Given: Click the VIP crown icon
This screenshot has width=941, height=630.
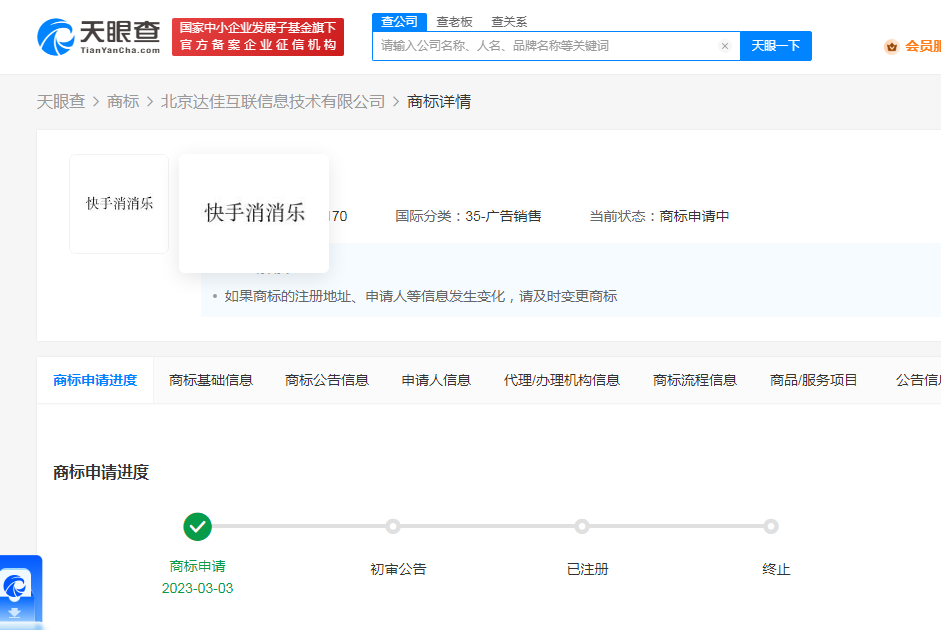Looking at the screenshot, I should tap(891, 46).
